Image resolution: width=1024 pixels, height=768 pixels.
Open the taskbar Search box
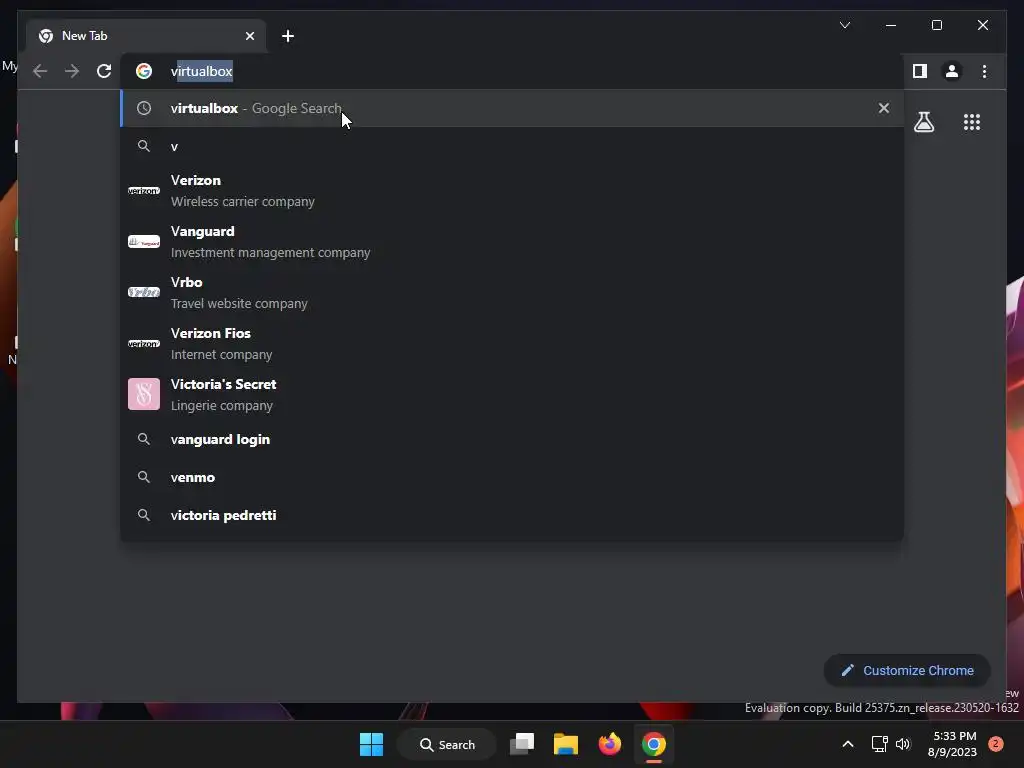click(x=447, y=744)
